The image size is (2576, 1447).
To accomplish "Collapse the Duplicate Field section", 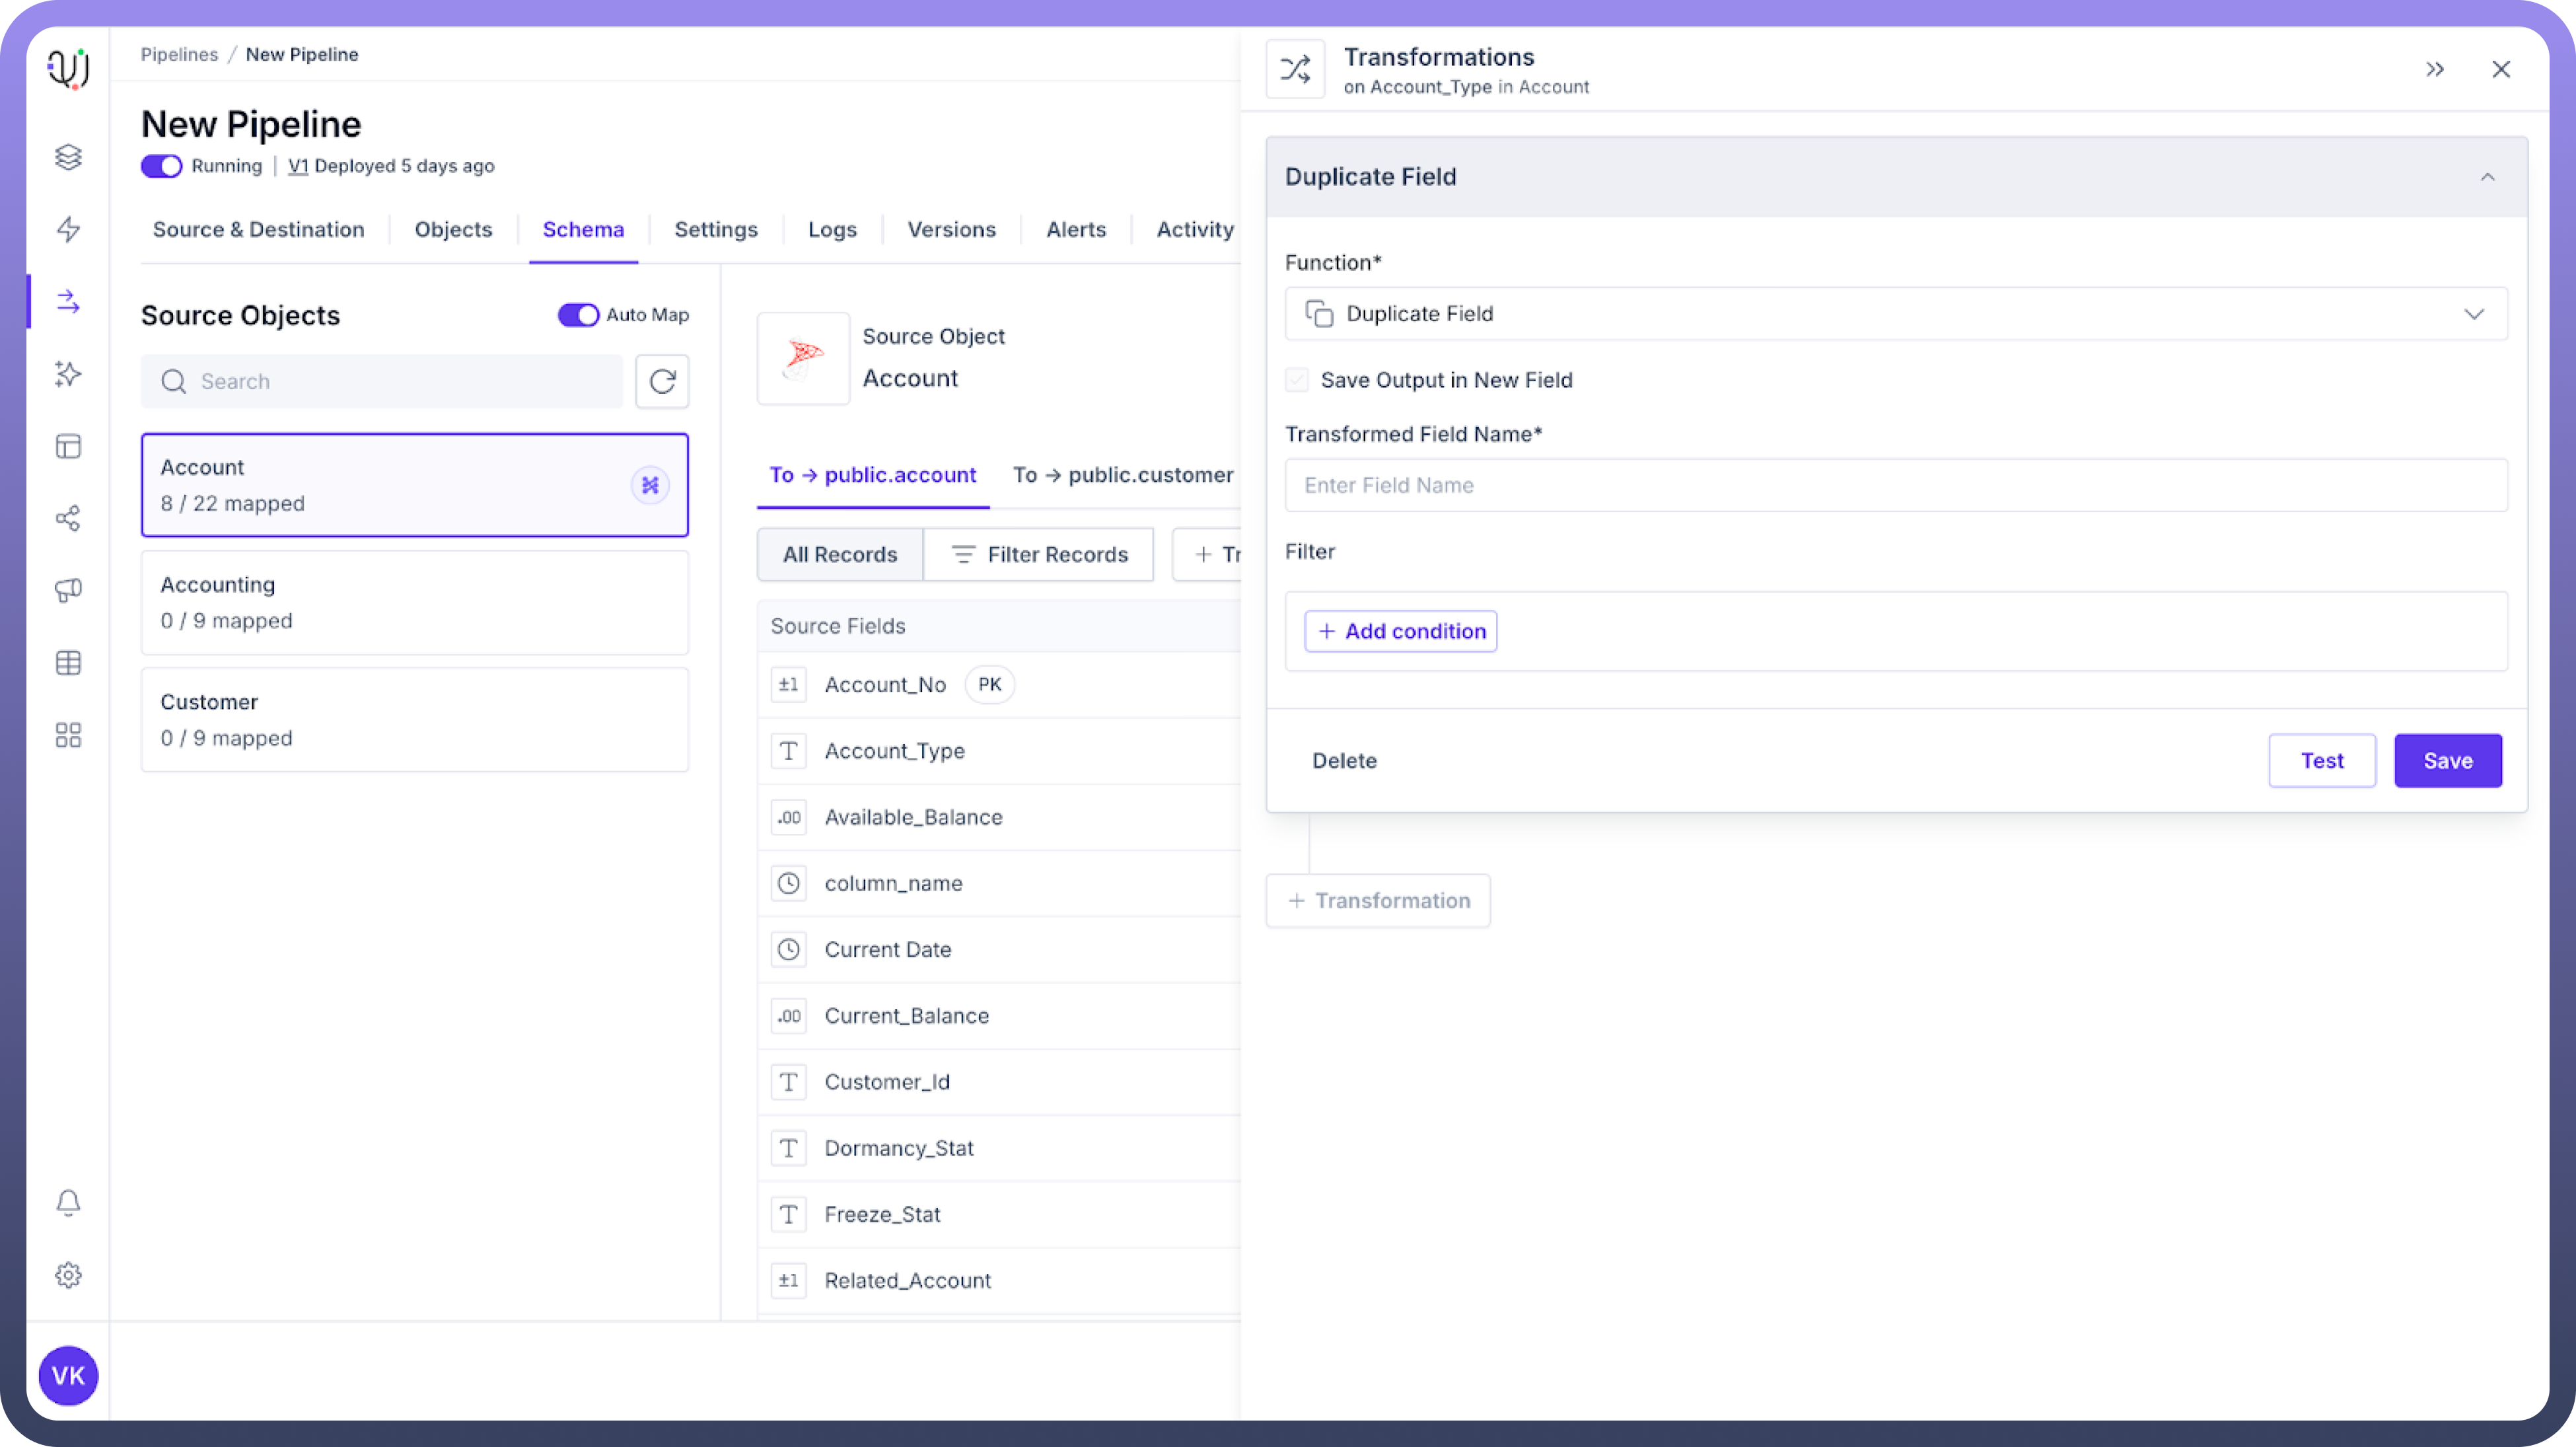I will [x=2487, y=177].
